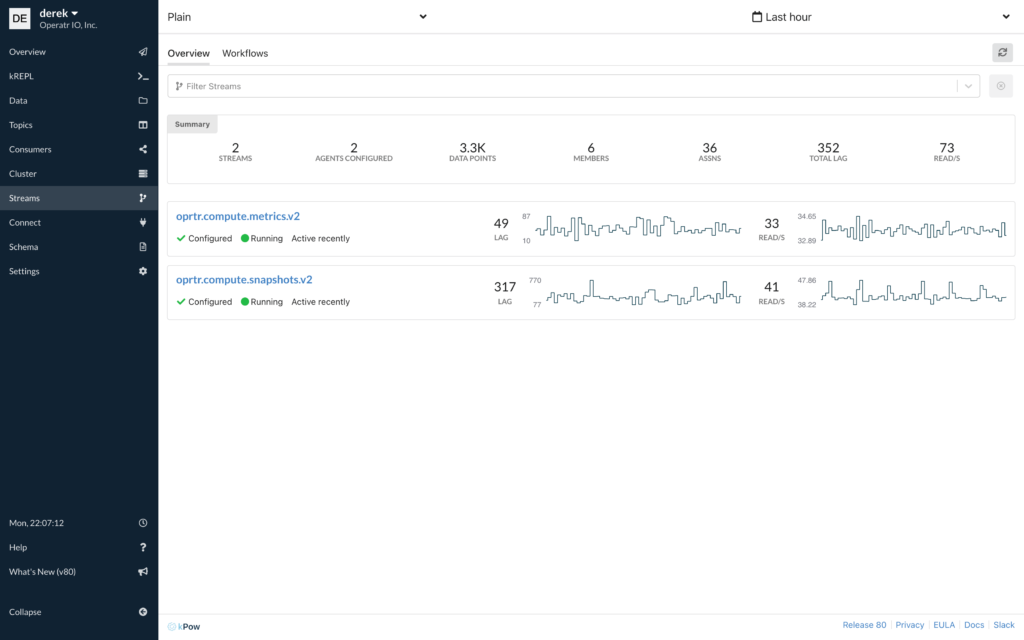Open the Last hour time range dropdown
The width and height of the screenshot is (1024, 640).
pos(880,17)
